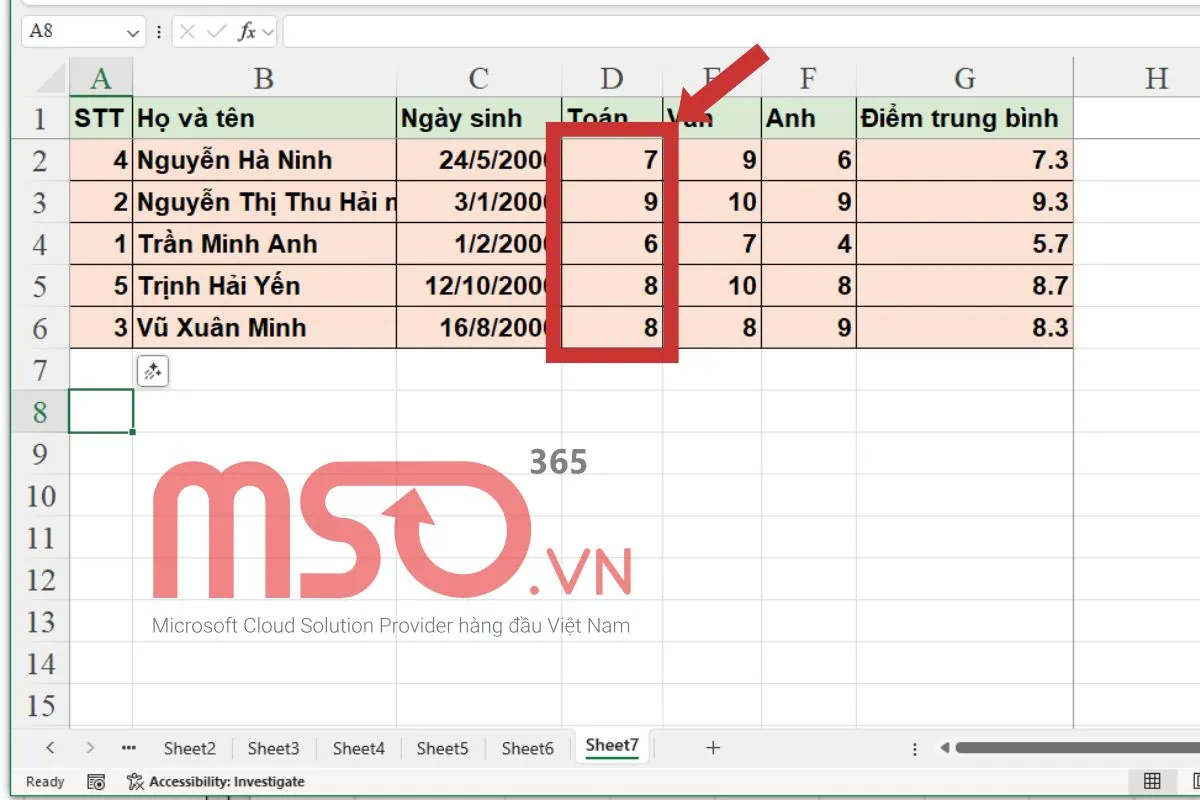Switch to Normal view icon in status bar
The image size is (1200, 800).
1152,781
